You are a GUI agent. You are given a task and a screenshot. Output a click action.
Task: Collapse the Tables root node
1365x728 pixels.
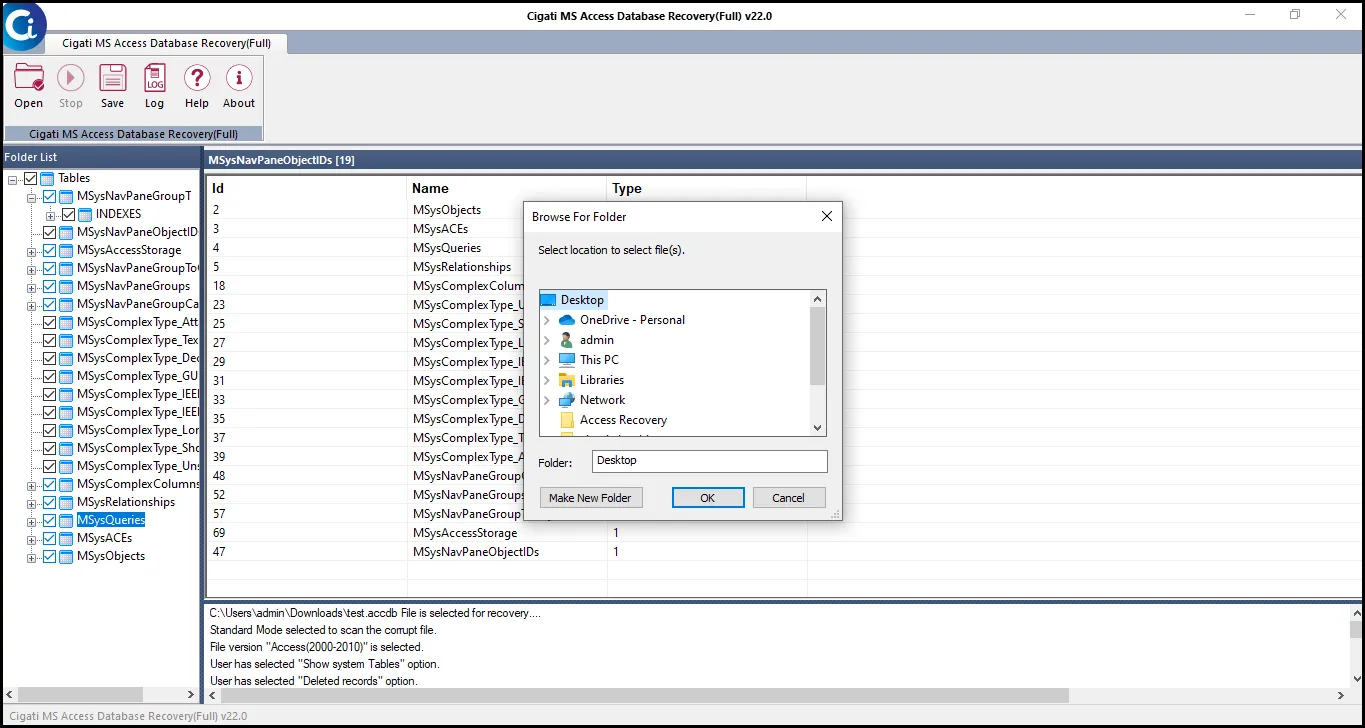click(12, 179)
